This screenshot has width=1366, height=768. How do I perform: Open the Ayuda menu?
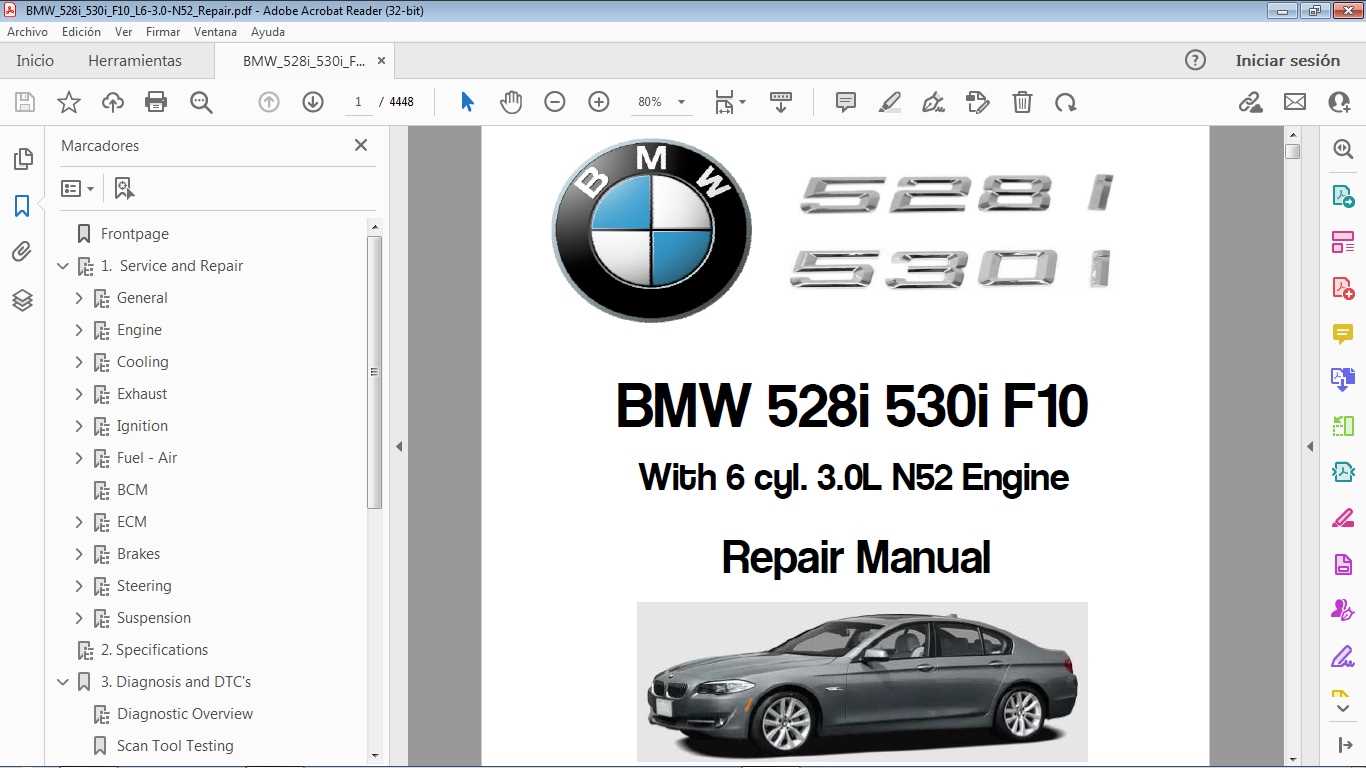tap(268, 32)
